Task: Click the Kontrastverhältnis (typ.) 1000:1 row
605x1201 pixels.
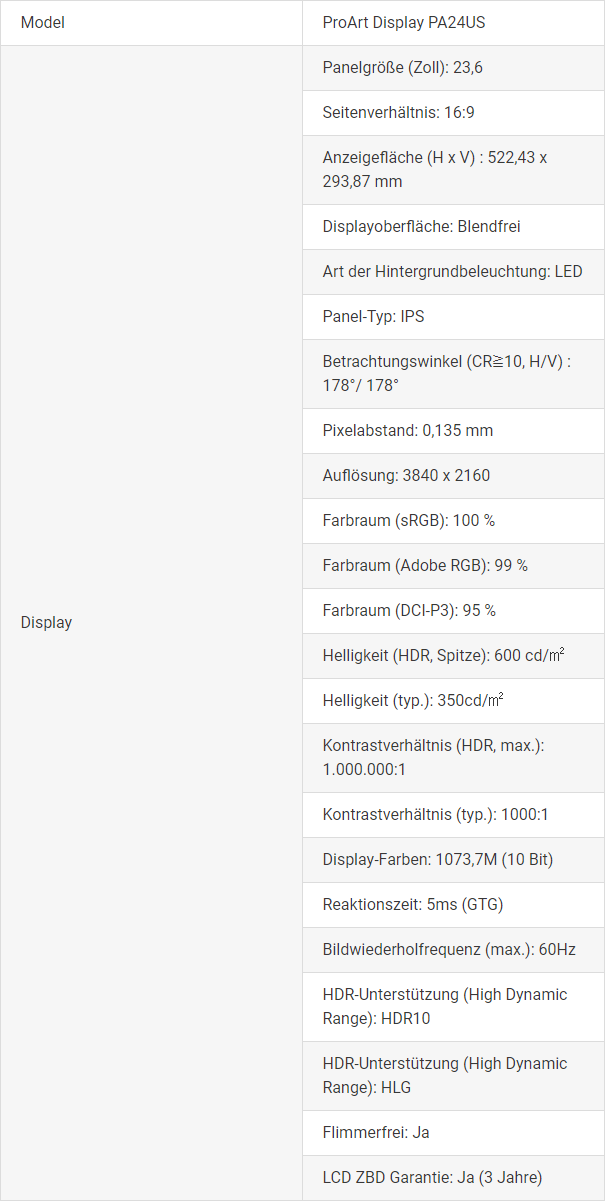Action: coord(435,814)
